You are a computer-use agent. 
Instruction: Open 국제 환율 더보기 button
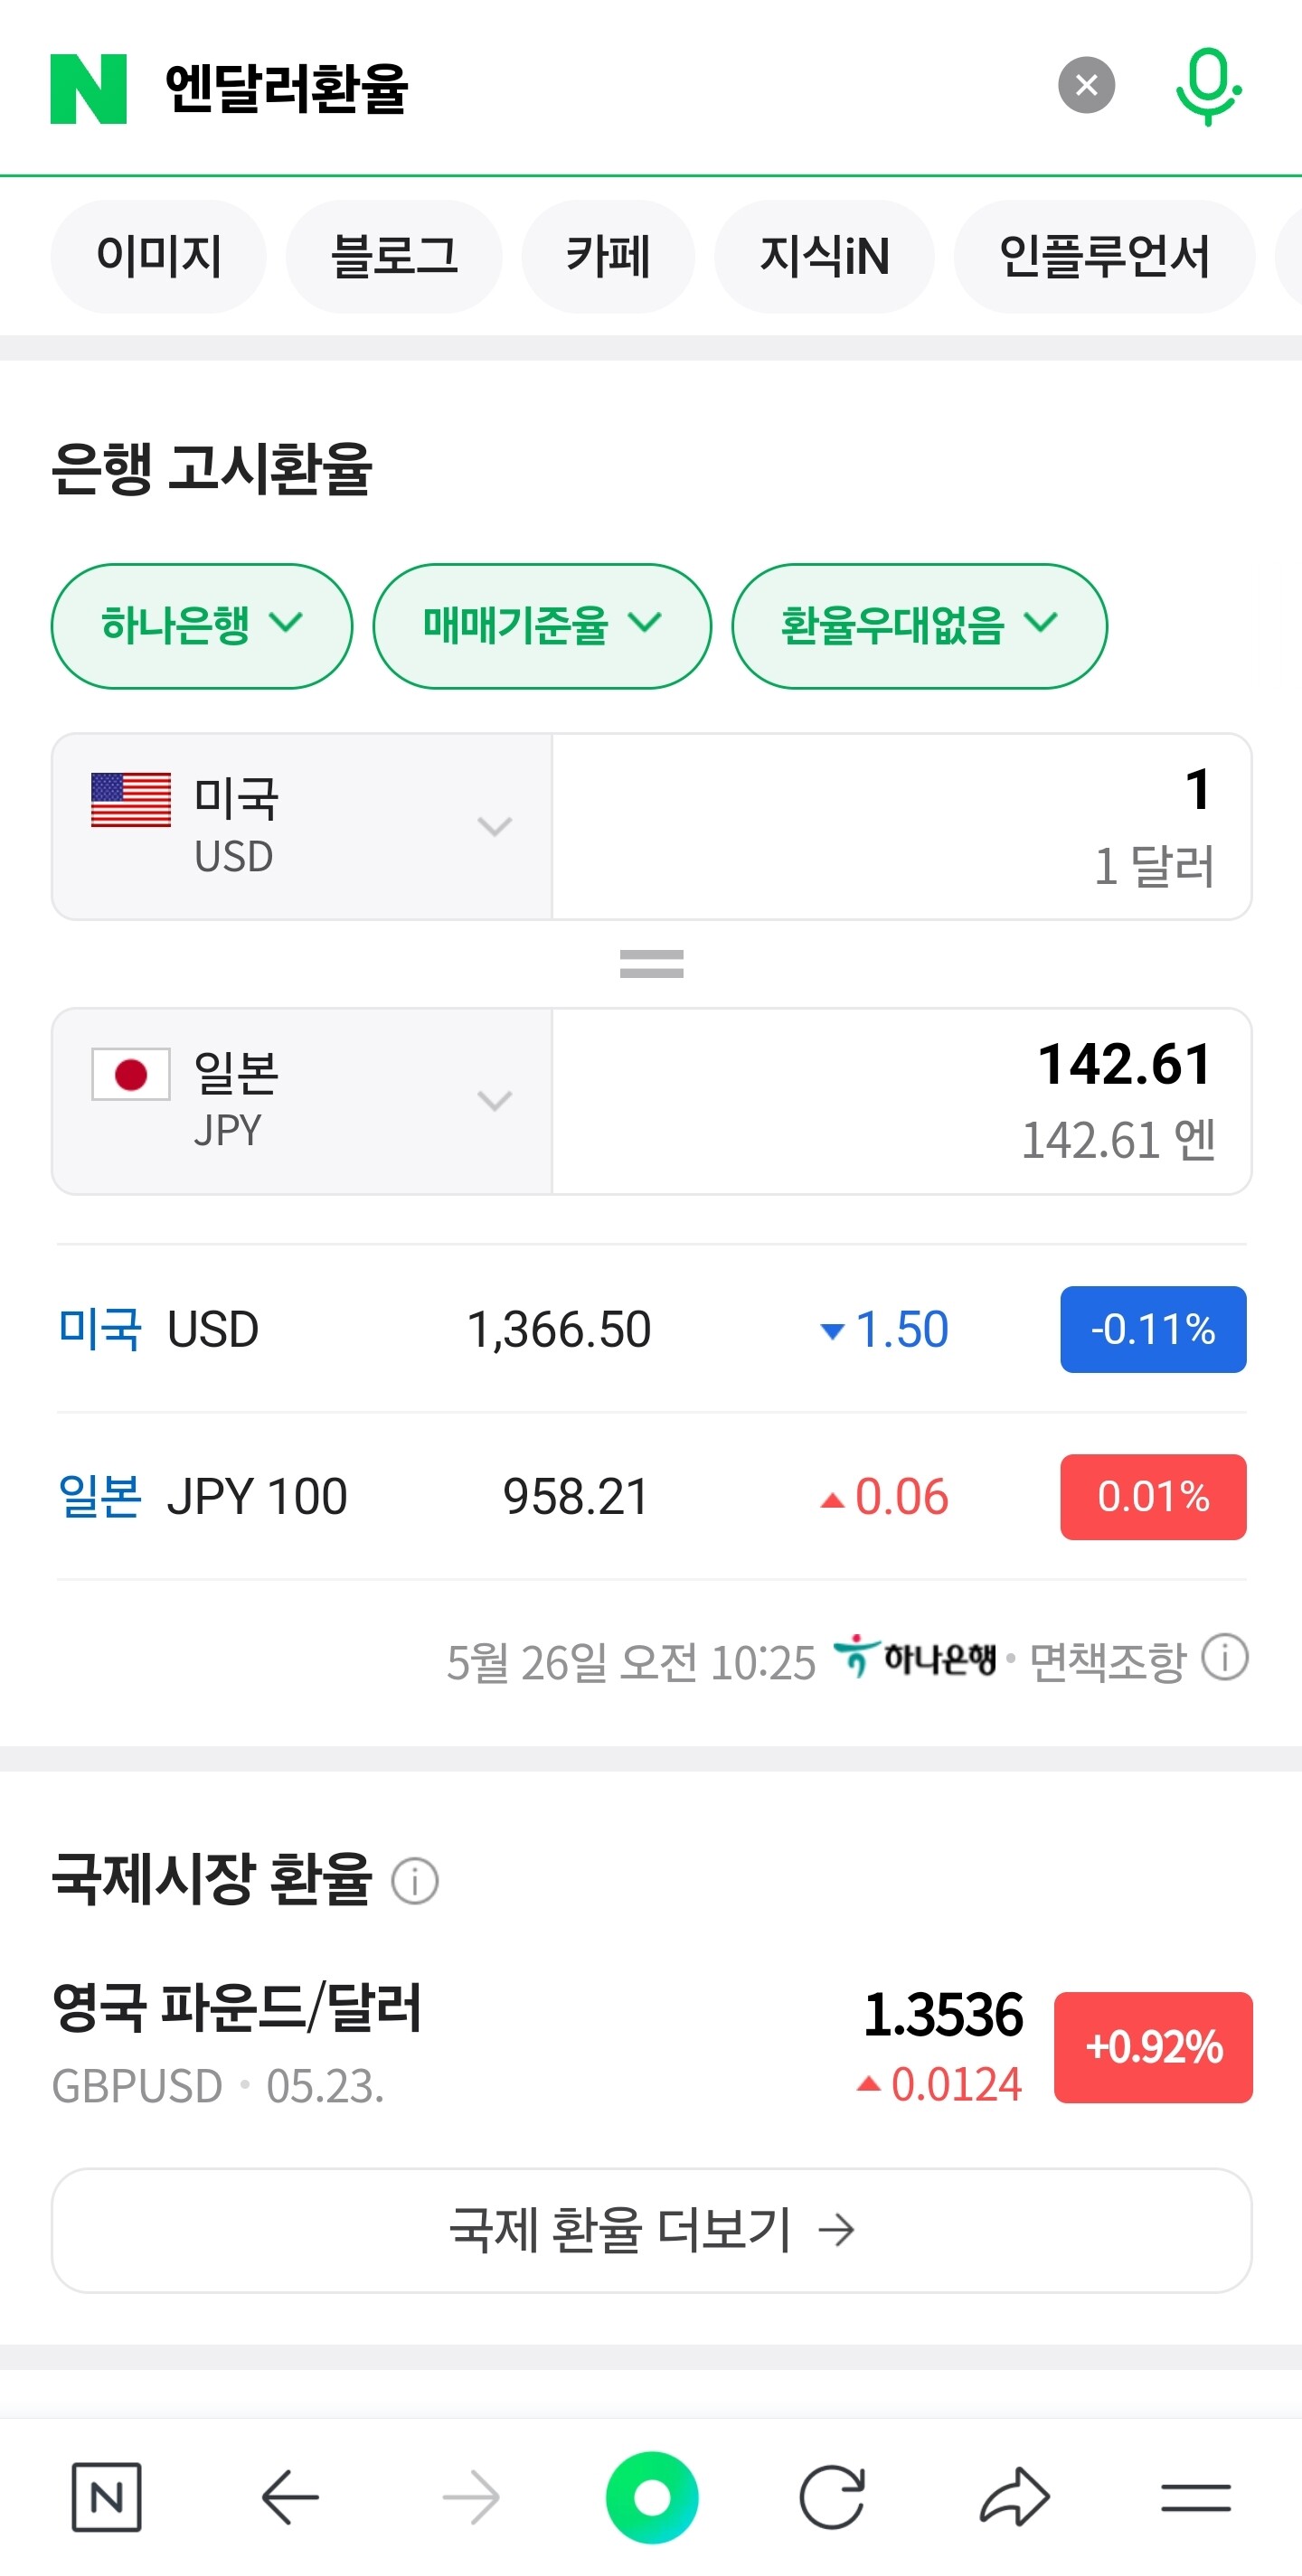click(652, 2230)
